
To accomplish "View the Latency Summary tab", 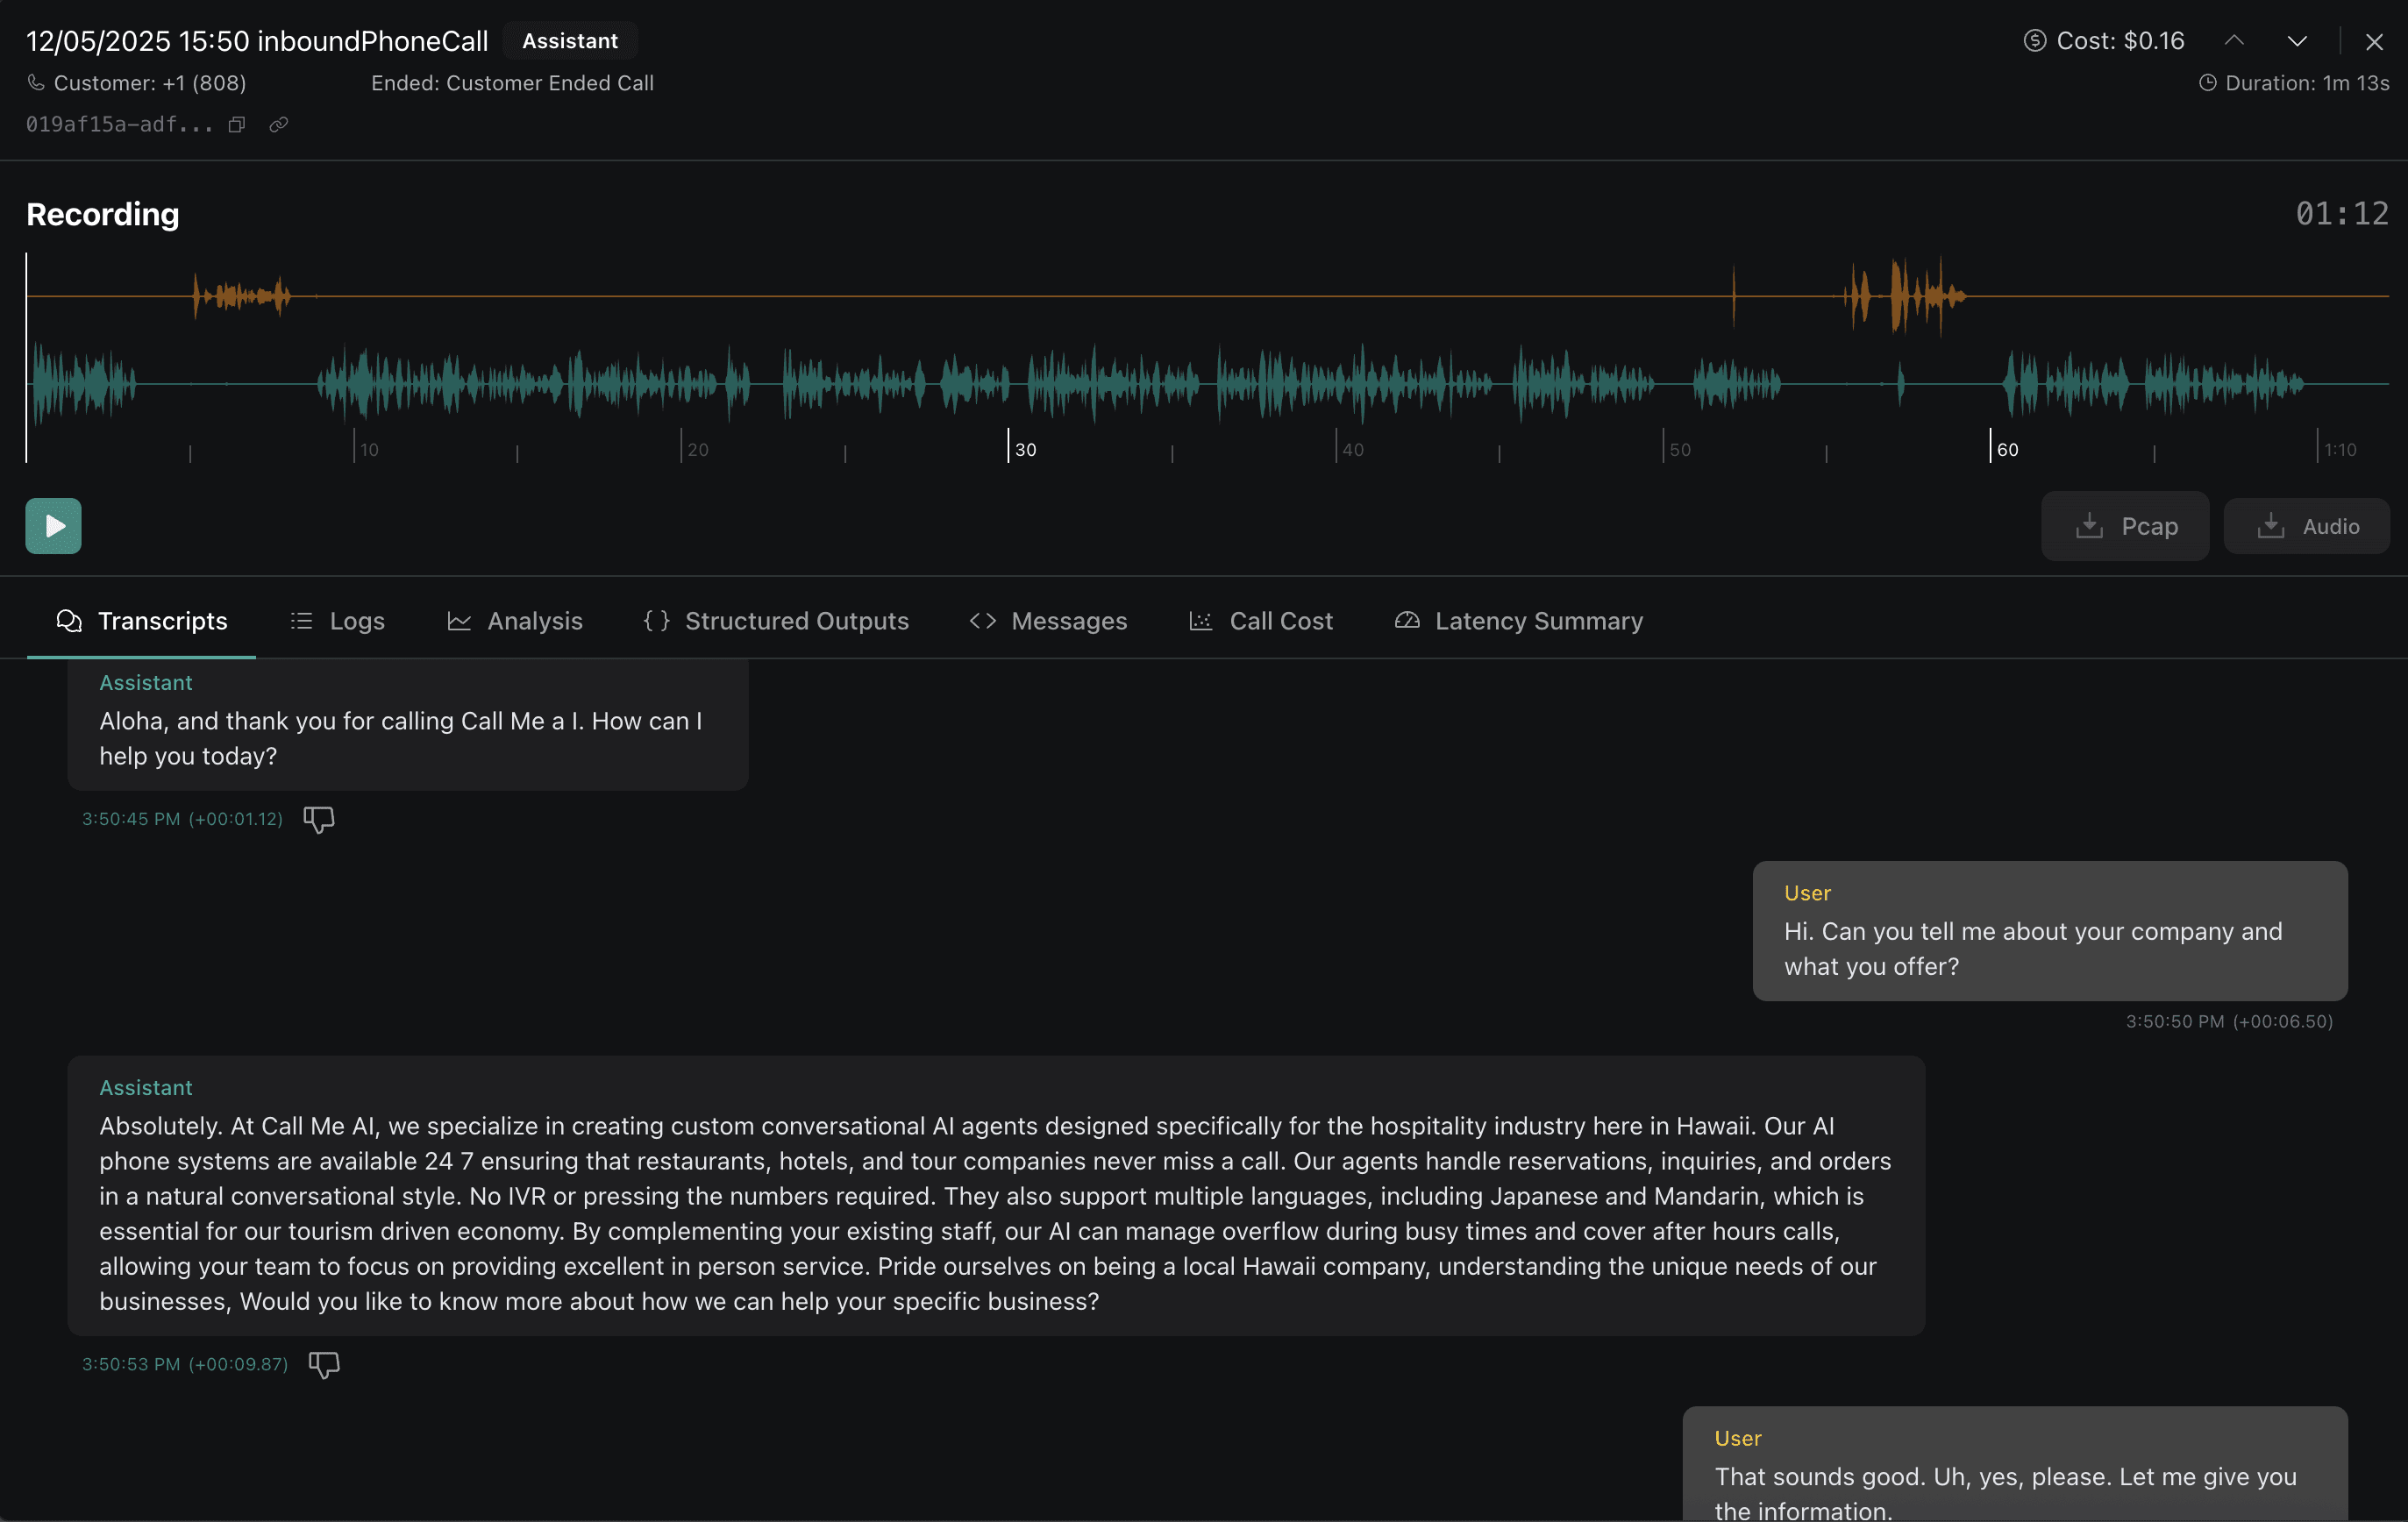I will pos(1518,621).
